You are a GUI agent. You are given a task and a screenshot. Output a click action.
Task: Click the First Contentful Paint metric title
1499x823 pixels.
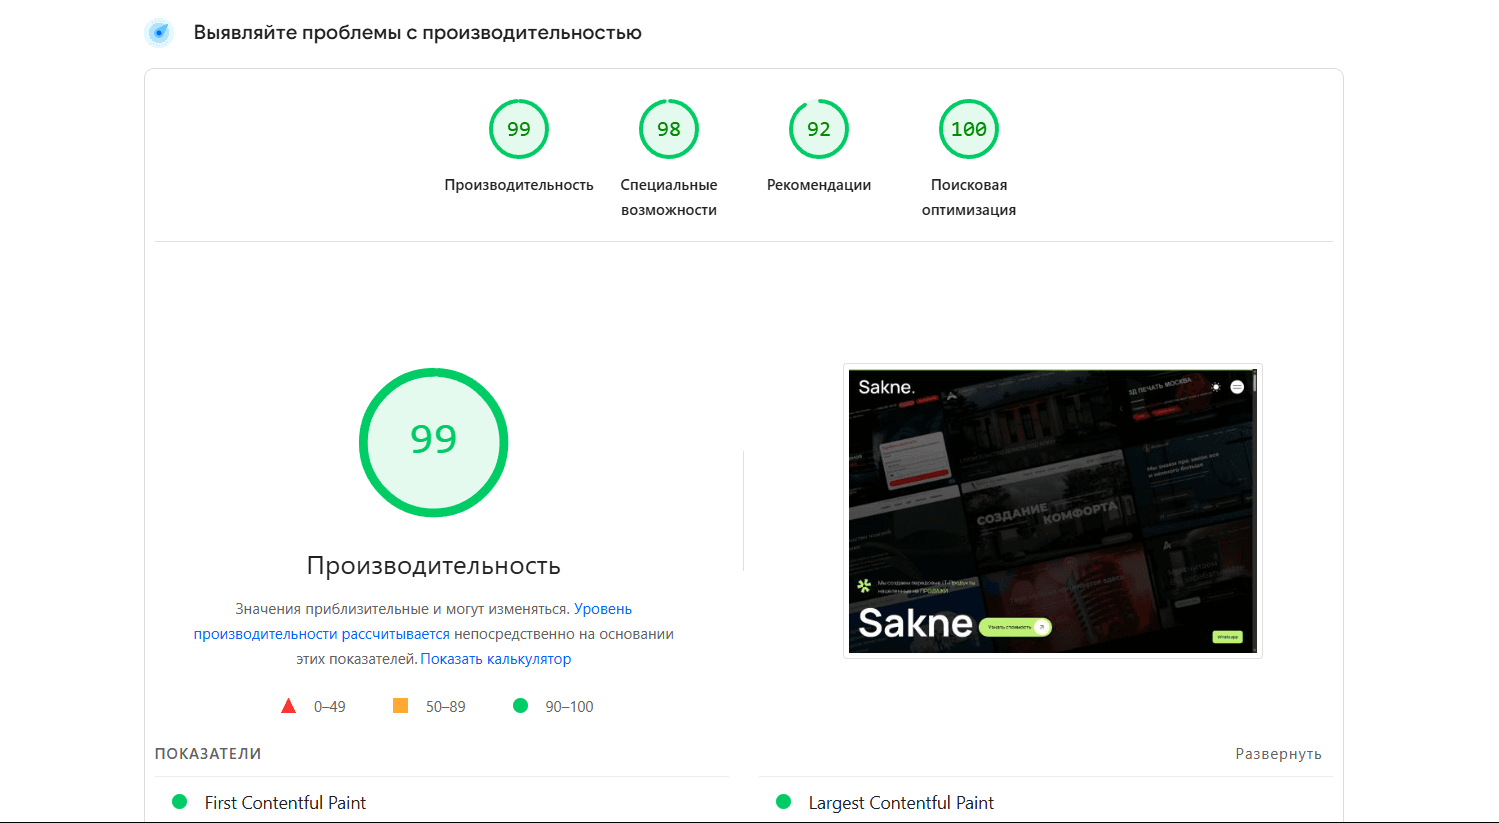pyautogui.click(x=285, y=803)
